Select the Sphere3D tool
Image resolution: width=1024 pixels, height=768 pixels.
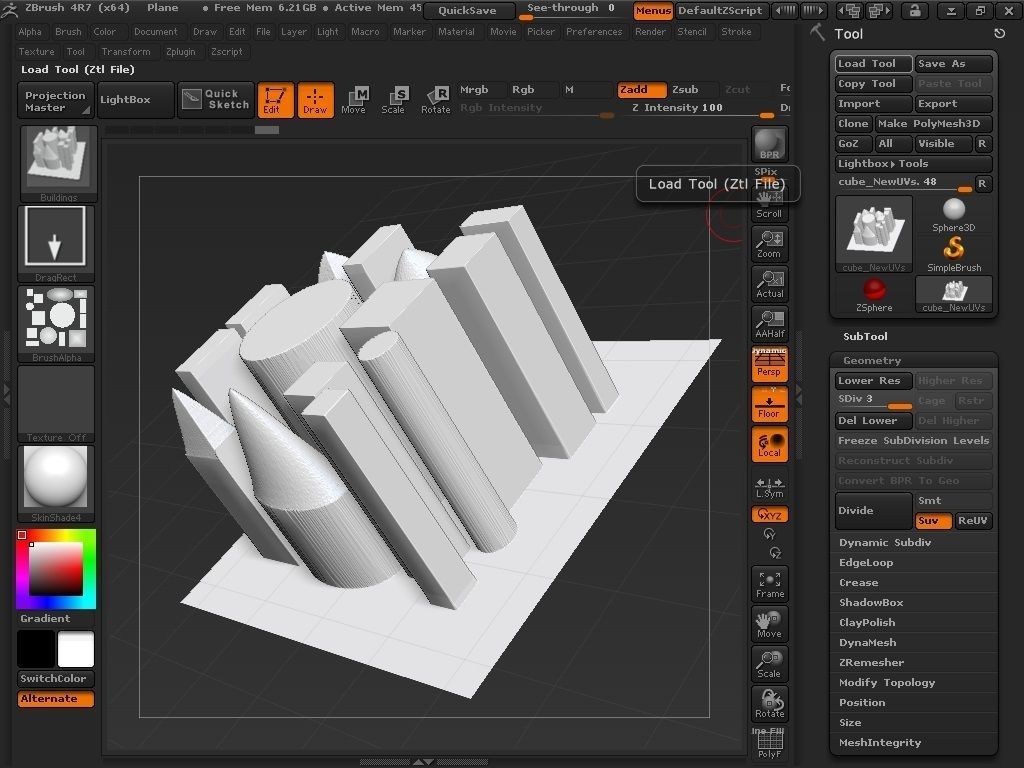click(x=953, y=215)
